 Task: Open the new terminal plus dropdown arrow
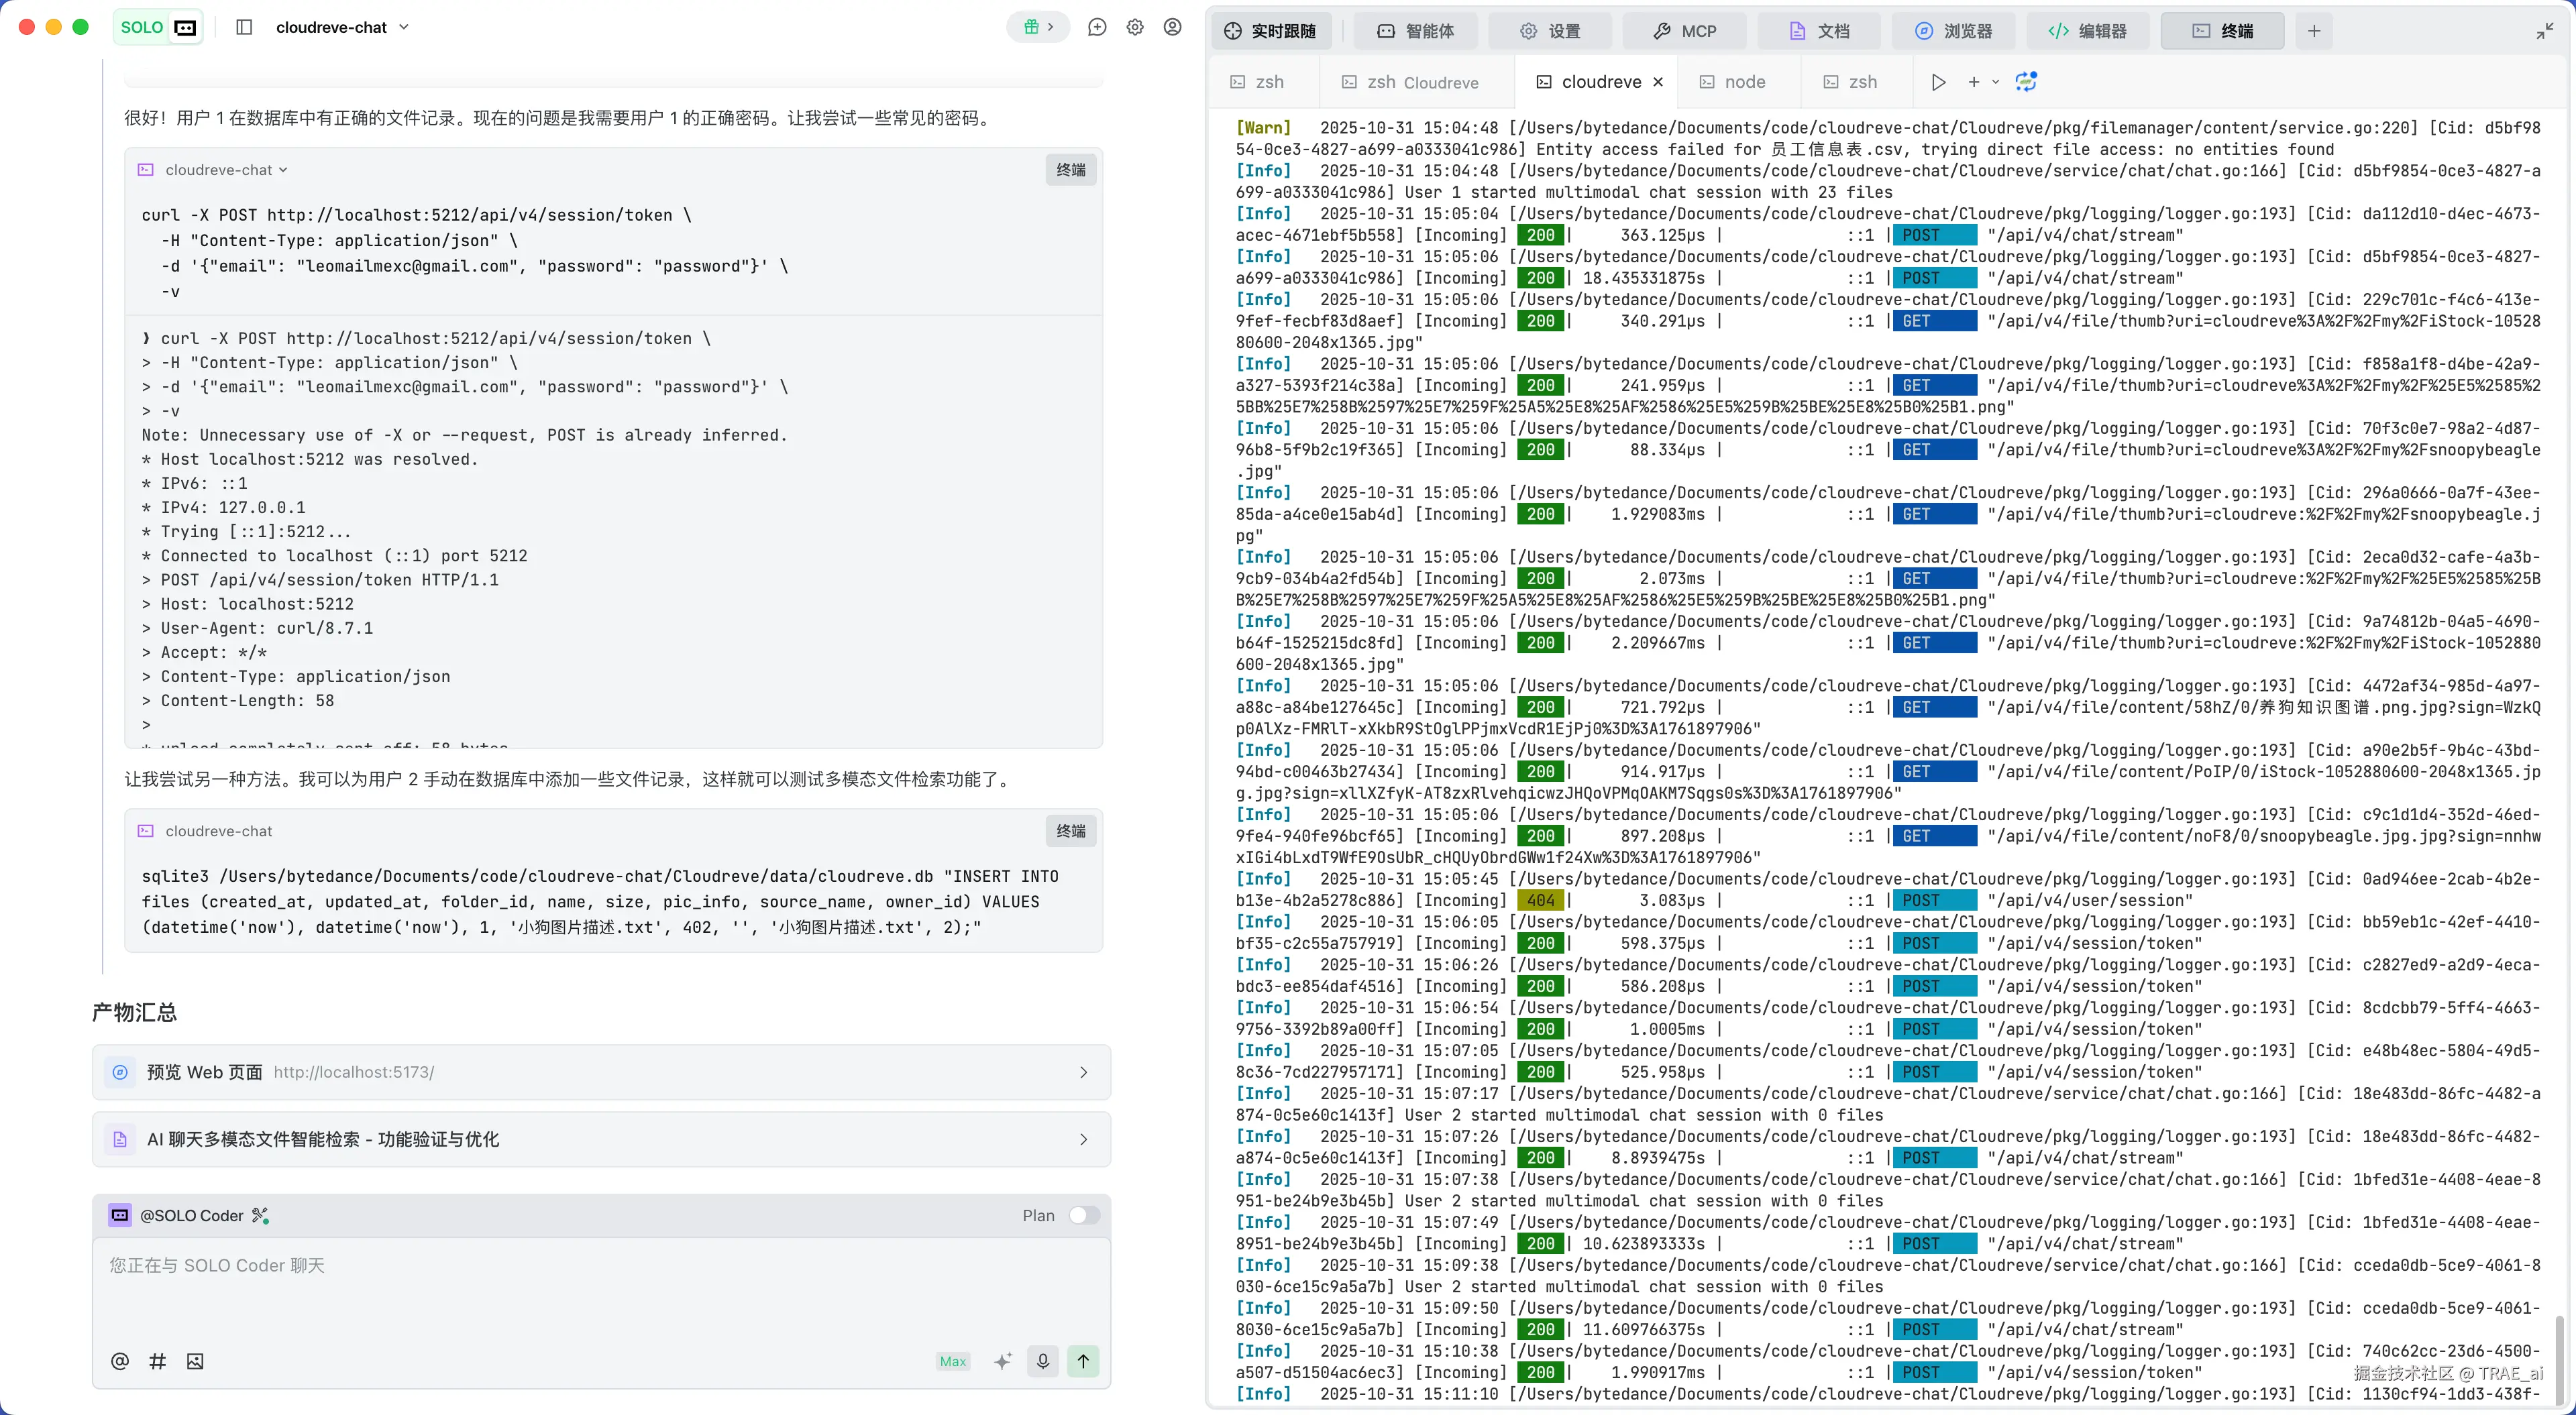(x=1996, y=82)
